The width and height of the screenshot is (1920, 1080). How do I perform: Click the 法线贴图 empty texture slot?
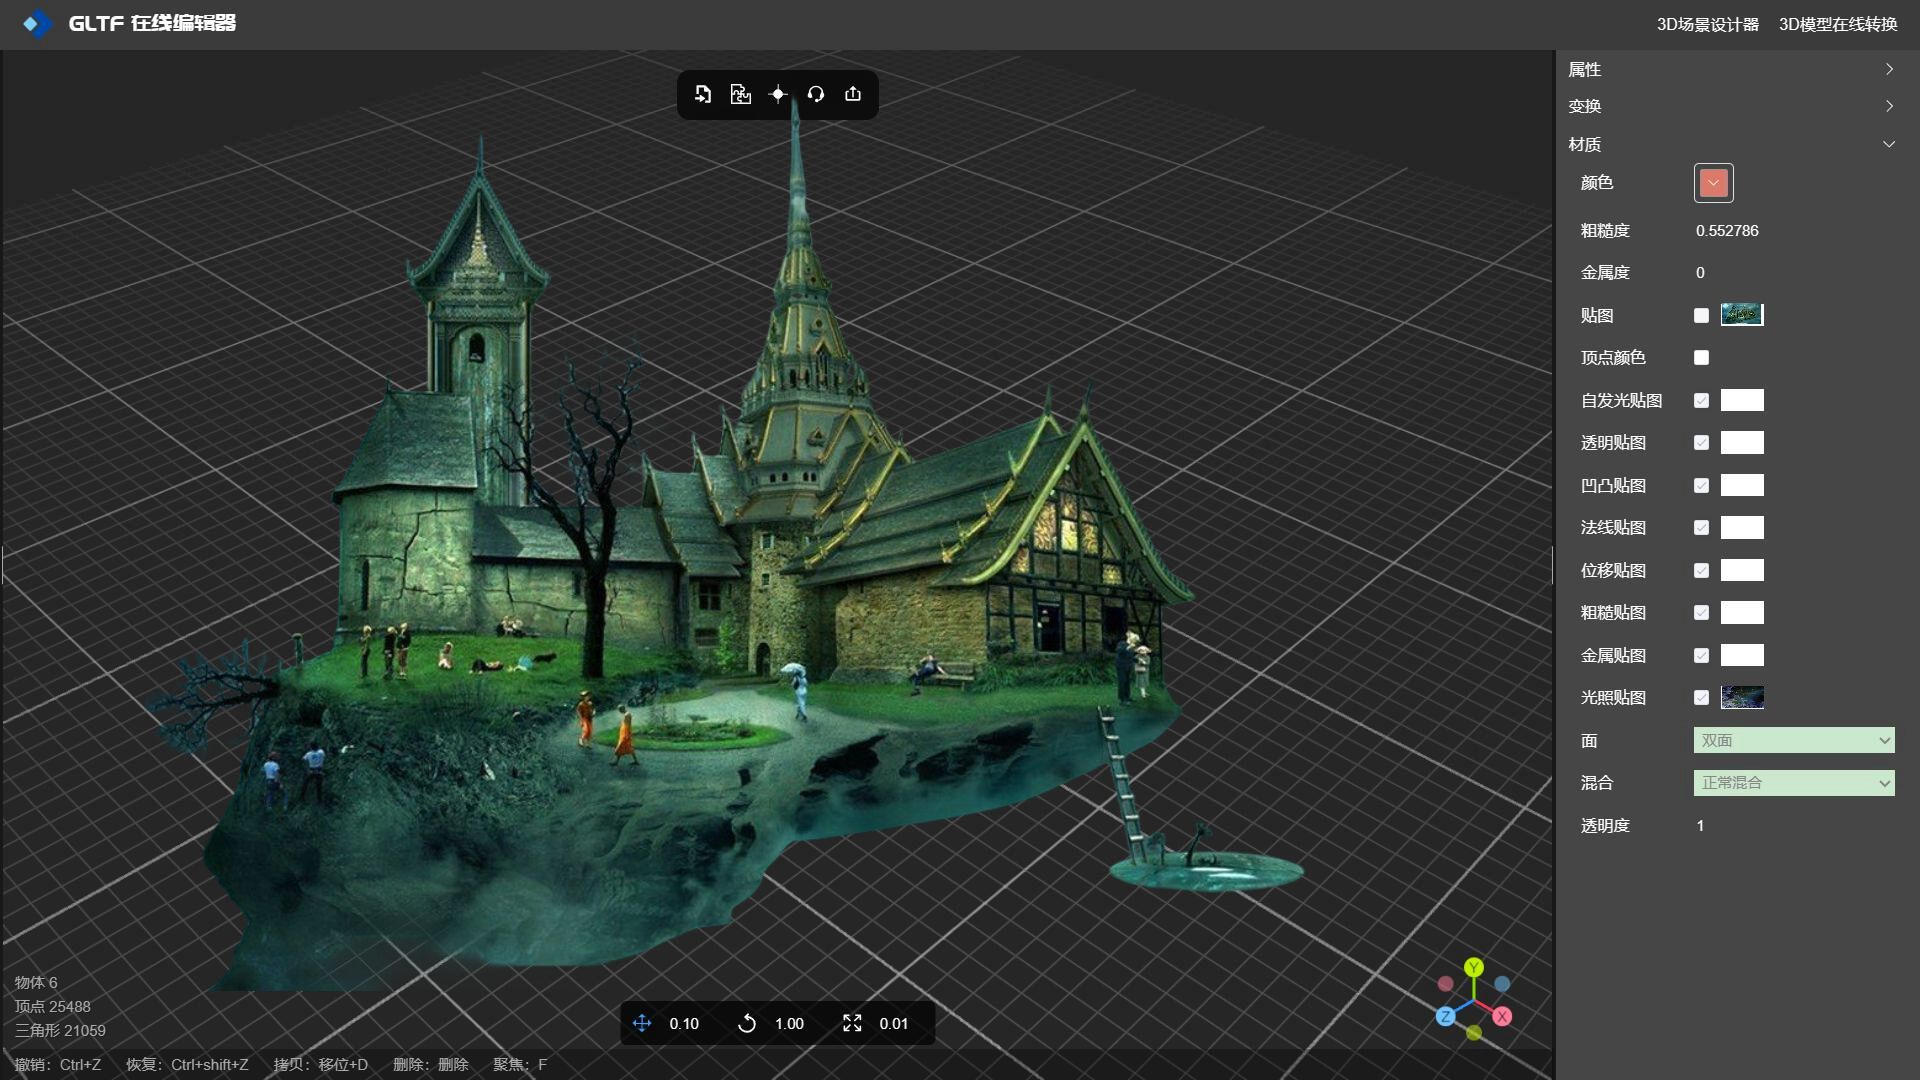1742,528
